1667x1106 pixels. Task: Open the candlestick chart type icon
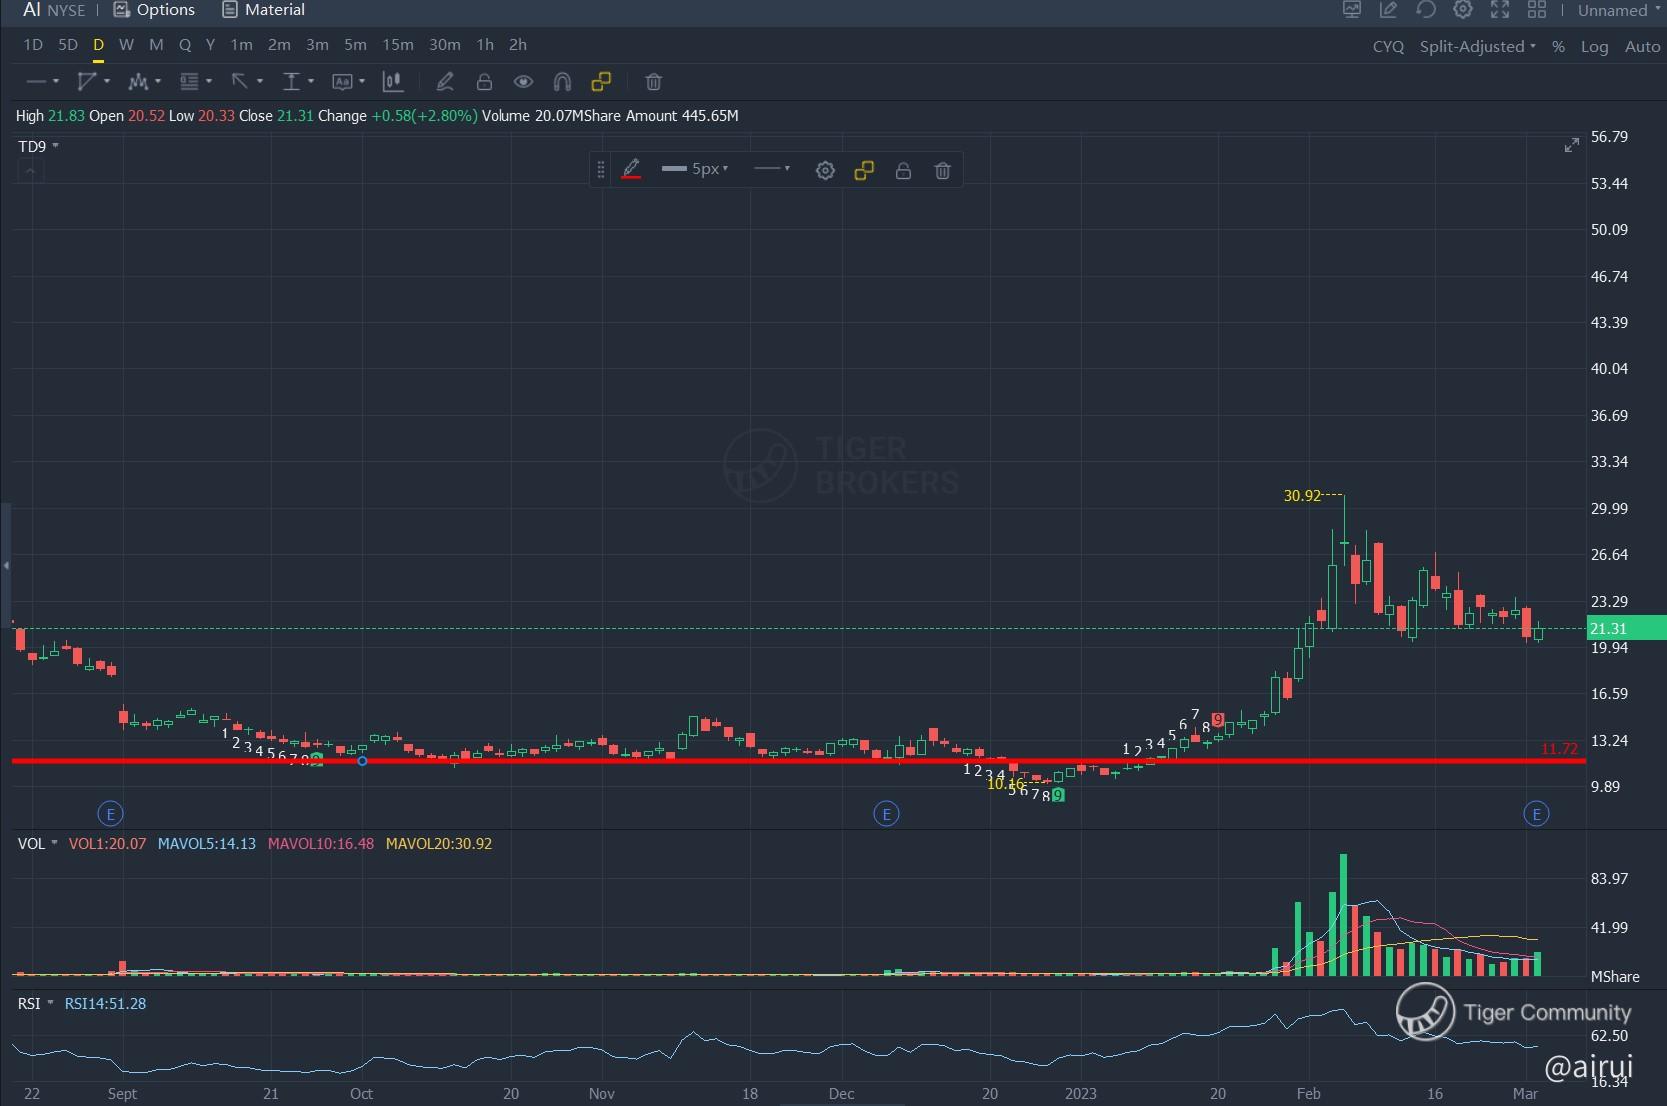(x=393, y=82)
